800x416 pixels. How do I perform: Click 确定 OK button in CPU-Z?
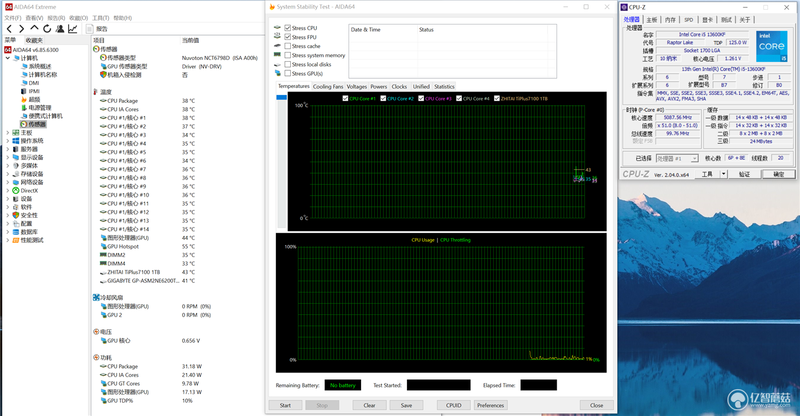pos(778,174)
